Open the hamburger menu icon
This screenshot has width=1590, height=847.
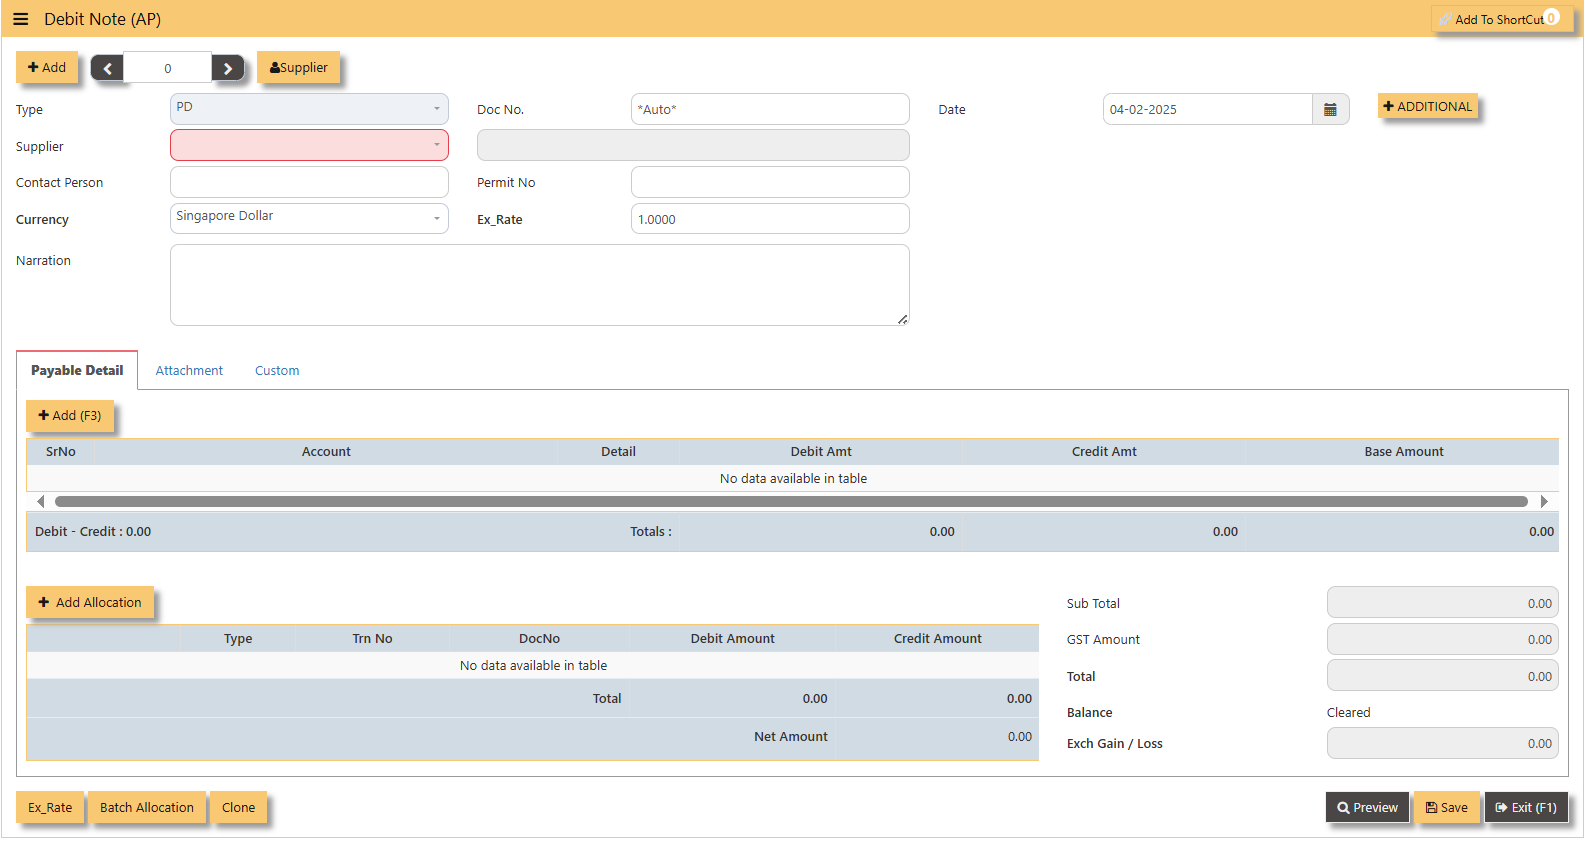pos(20,19)
